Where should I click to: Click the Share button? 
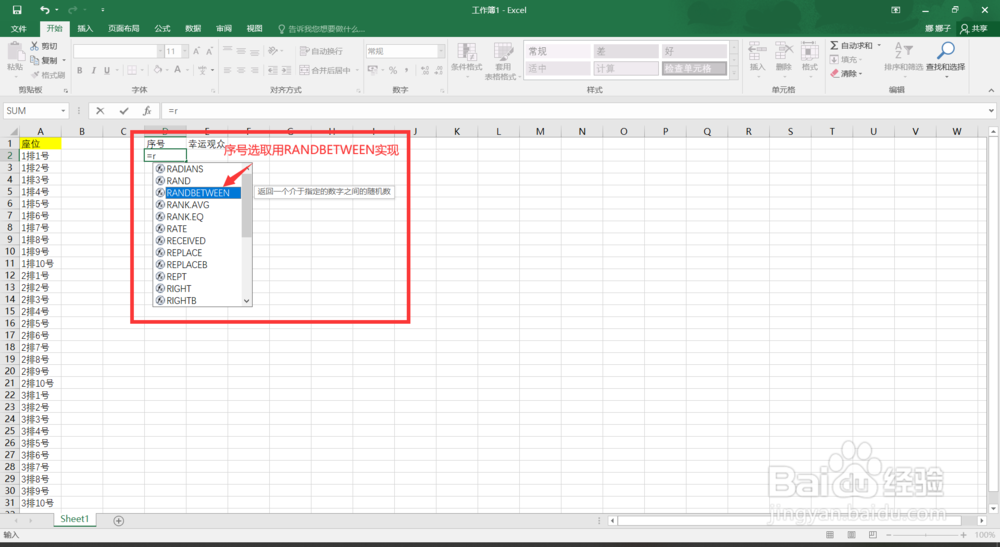click(974, 29)
